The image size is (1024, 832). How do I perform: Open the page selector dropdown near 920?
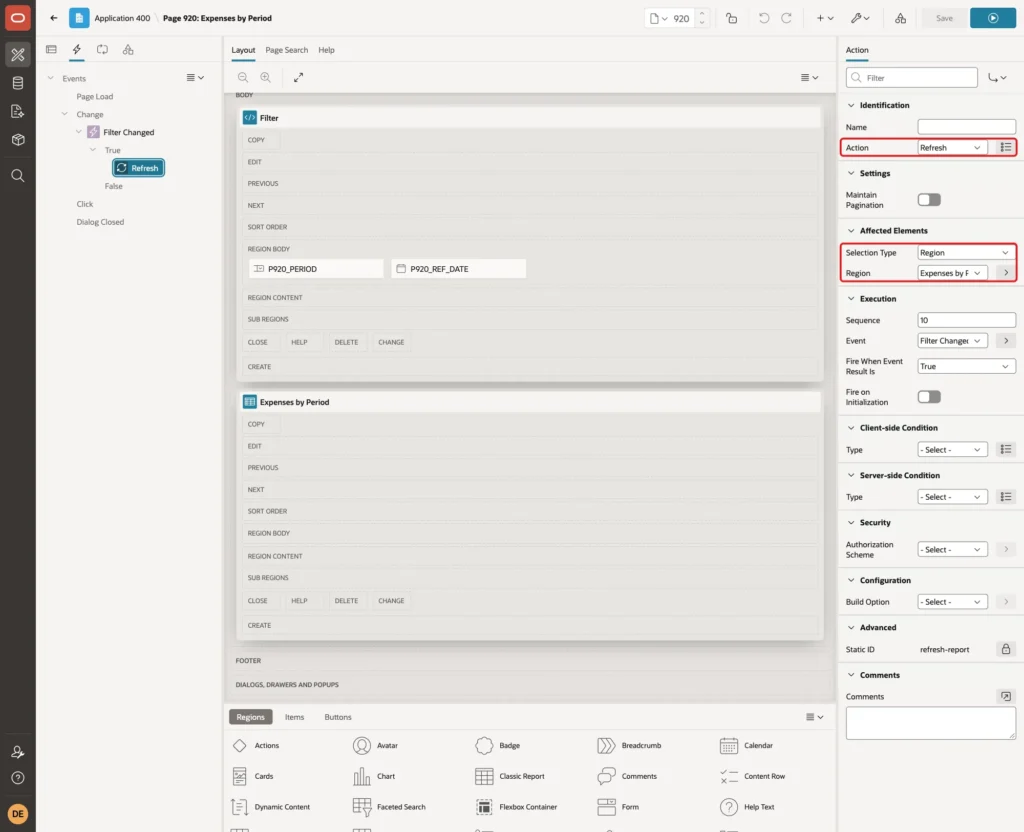[658, 18]
